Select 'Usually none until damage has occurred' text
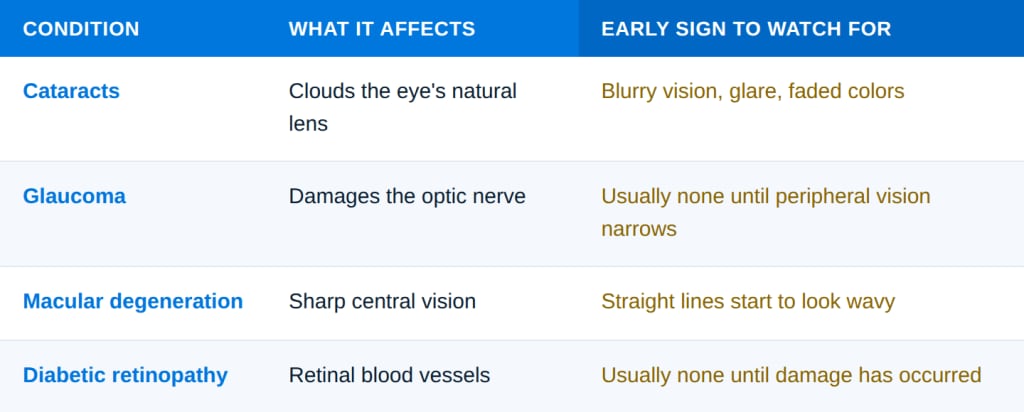The width and height of the screenshot is (1024, 412). [x=792, y=375]
